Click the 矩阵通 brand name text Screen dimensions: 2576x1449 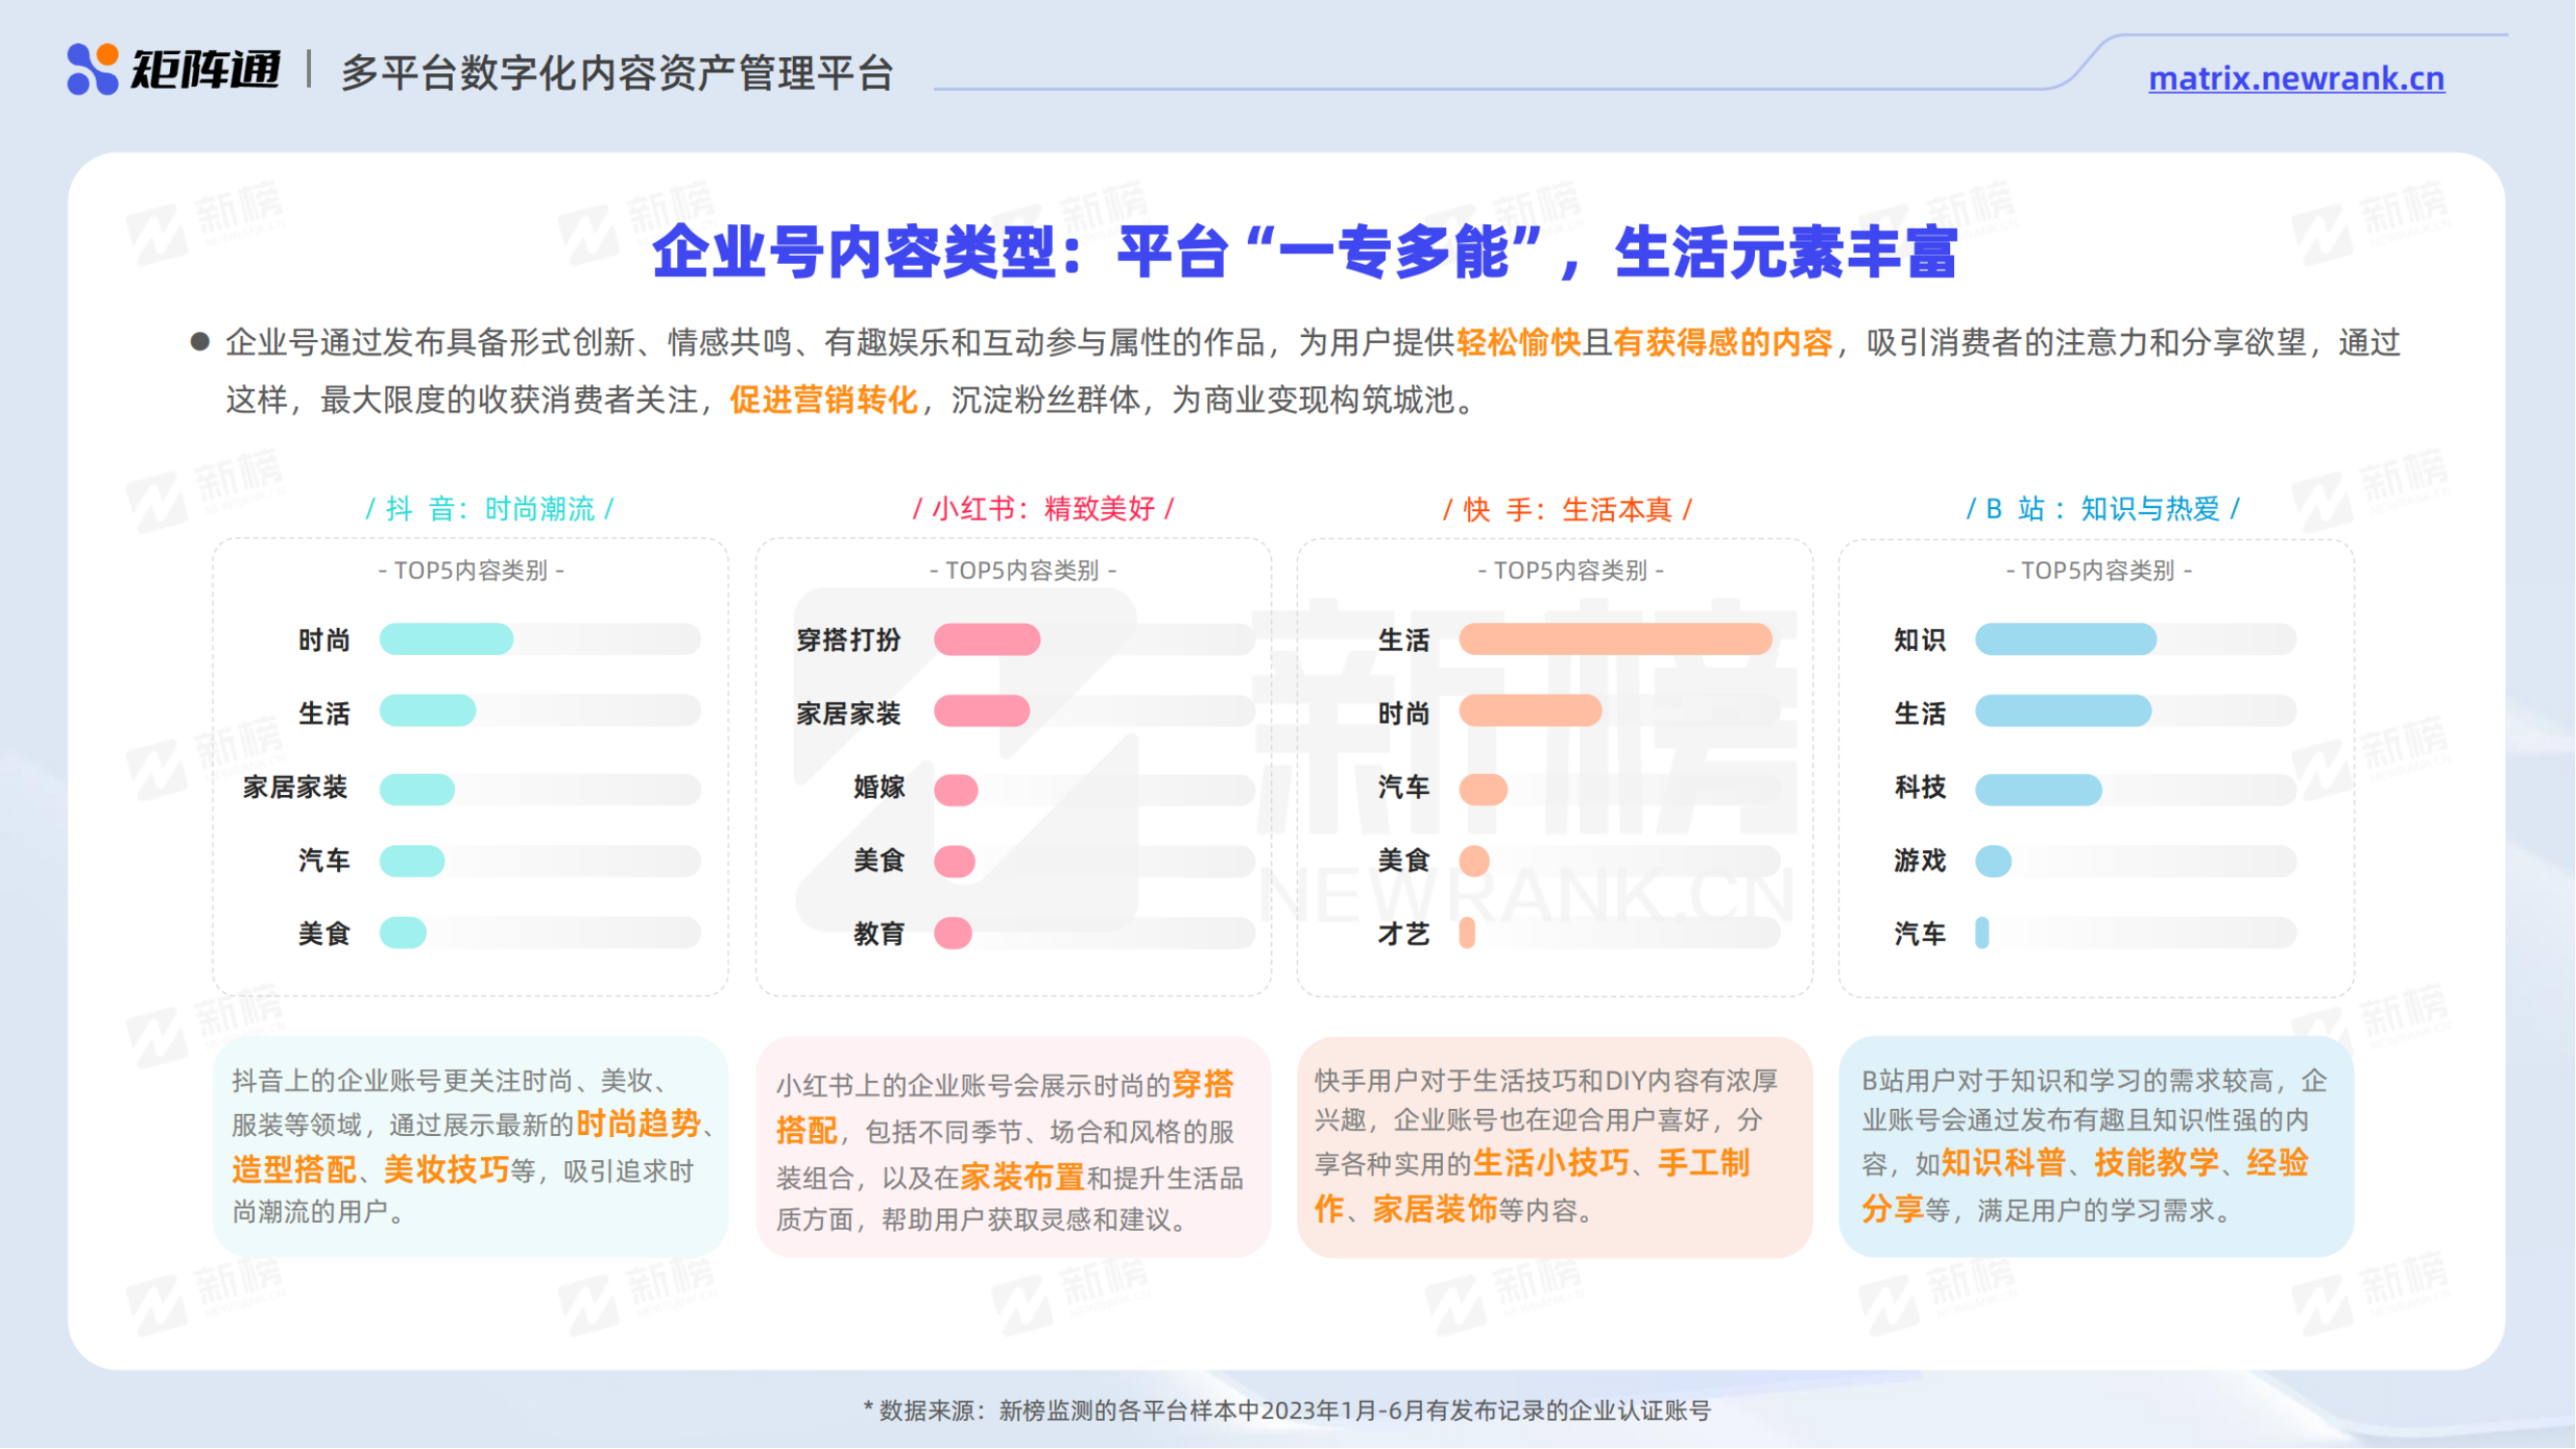pos(205,69)
